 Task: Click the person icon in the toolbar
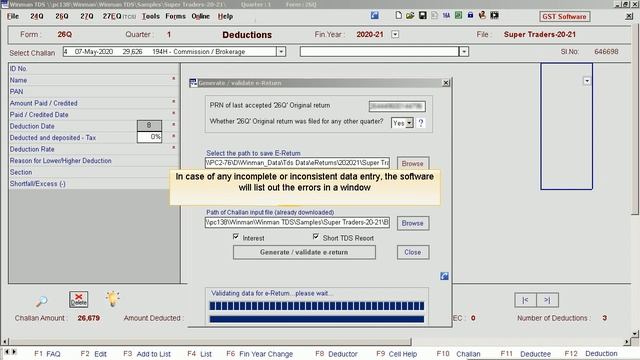pyautogui.click(x=482, y=16)
